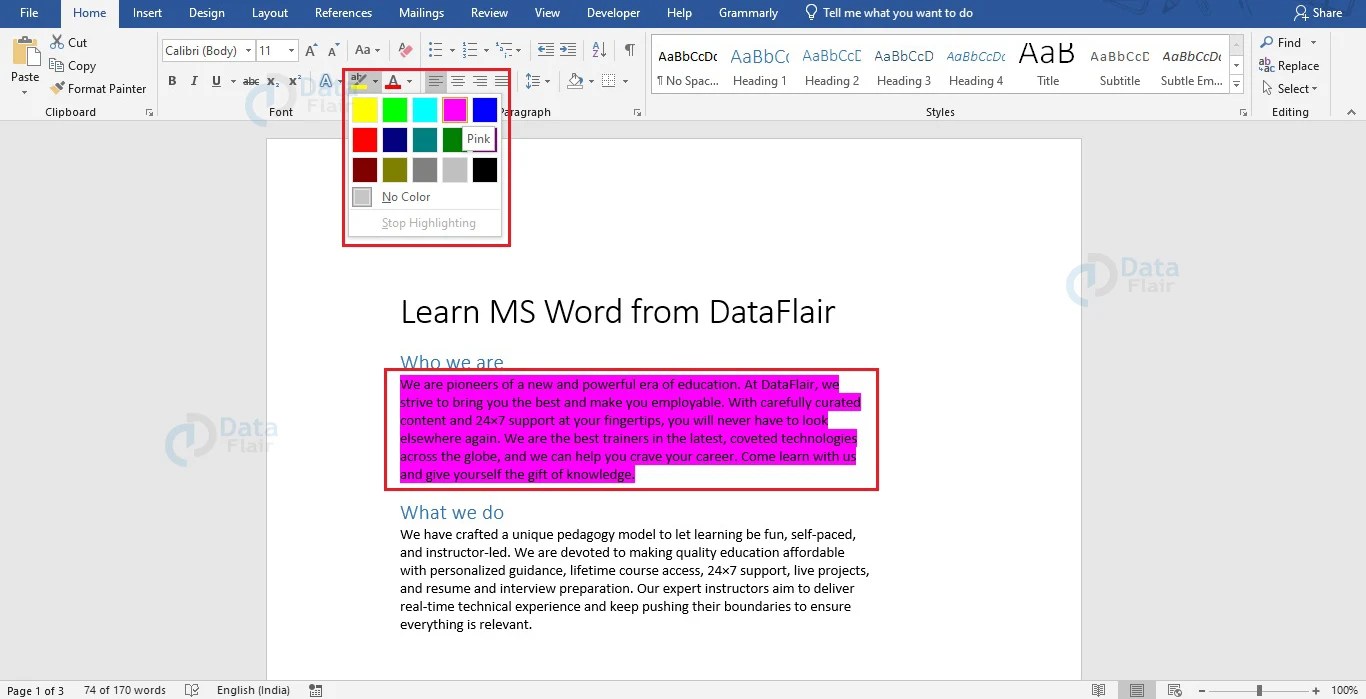Click the Cut icon in Clipboard group
The image size is (1366, 699).
(55, 42)
